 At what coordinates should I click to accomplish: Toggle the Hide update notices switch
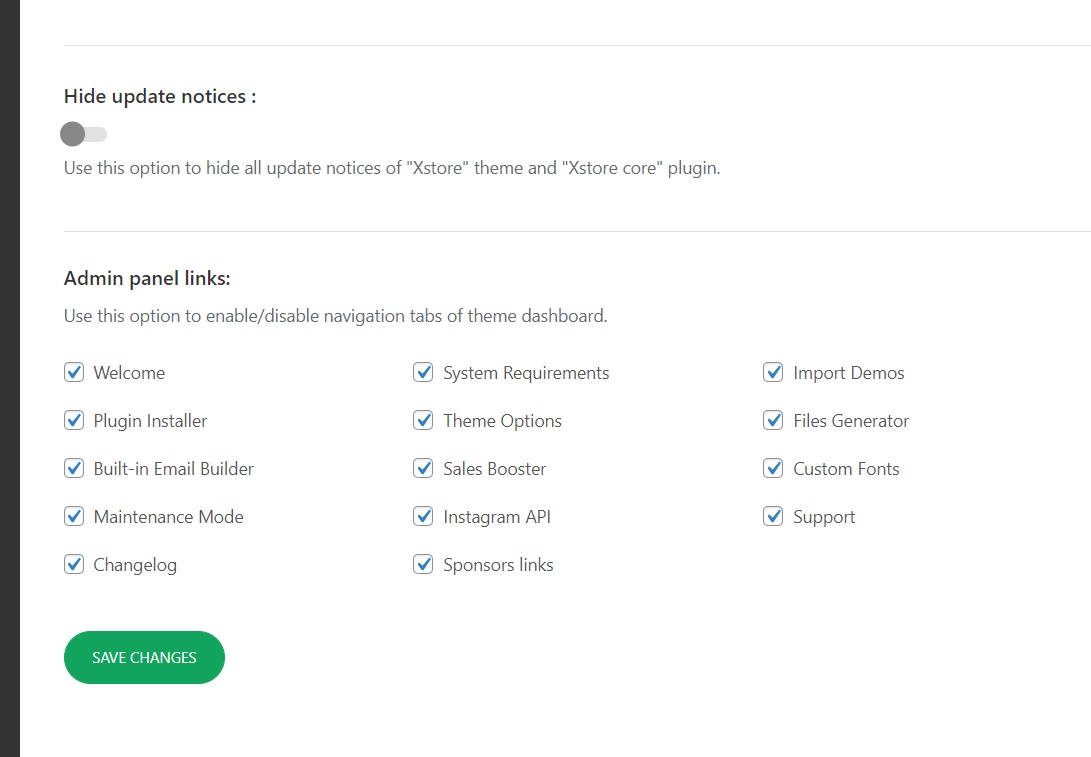(83, 134)
